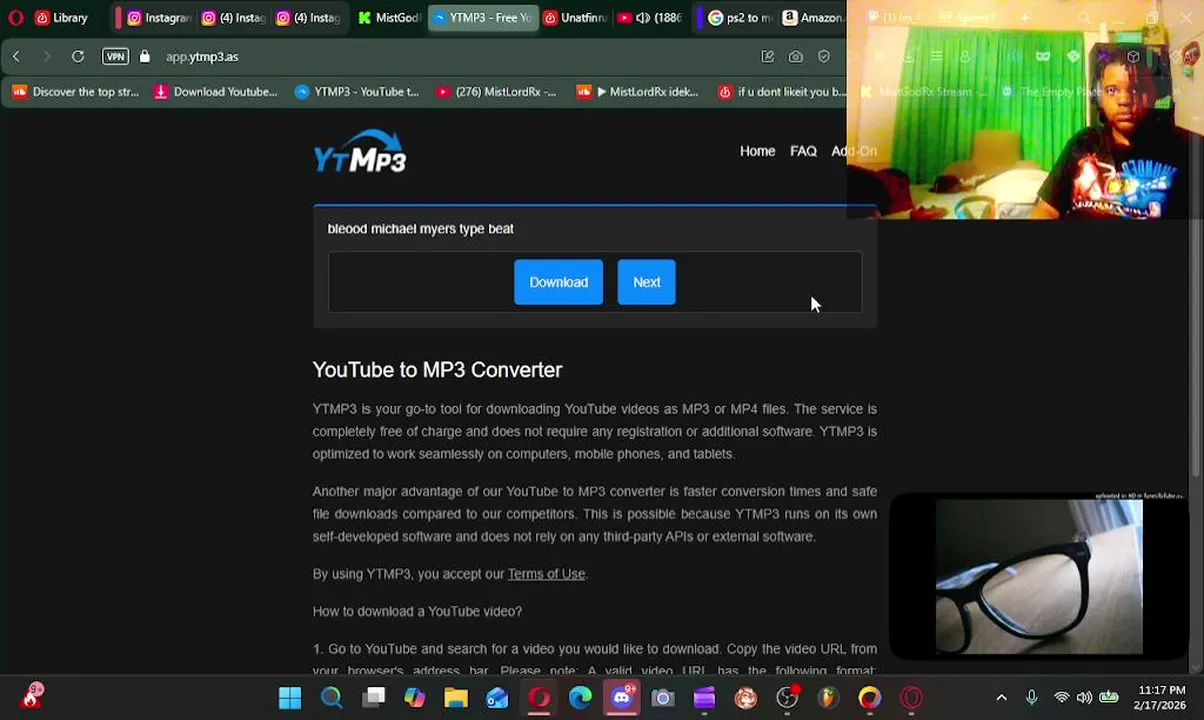Open the red O-shaped Opera icon at taskbar right
Screen dimensions: 1204x720
[x=911, y=698]
